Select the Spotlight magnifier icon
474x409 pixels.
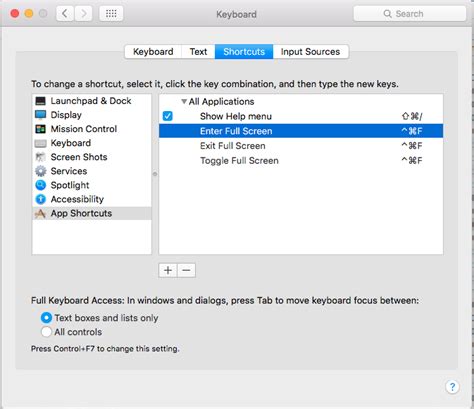[40, 185]
